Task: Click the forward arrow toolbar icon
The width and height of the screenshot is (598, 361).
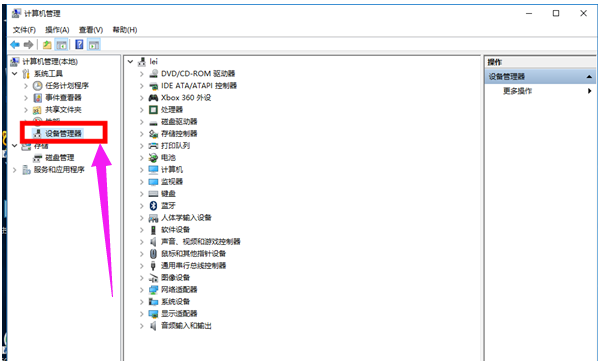Action: tap(29, 45)
